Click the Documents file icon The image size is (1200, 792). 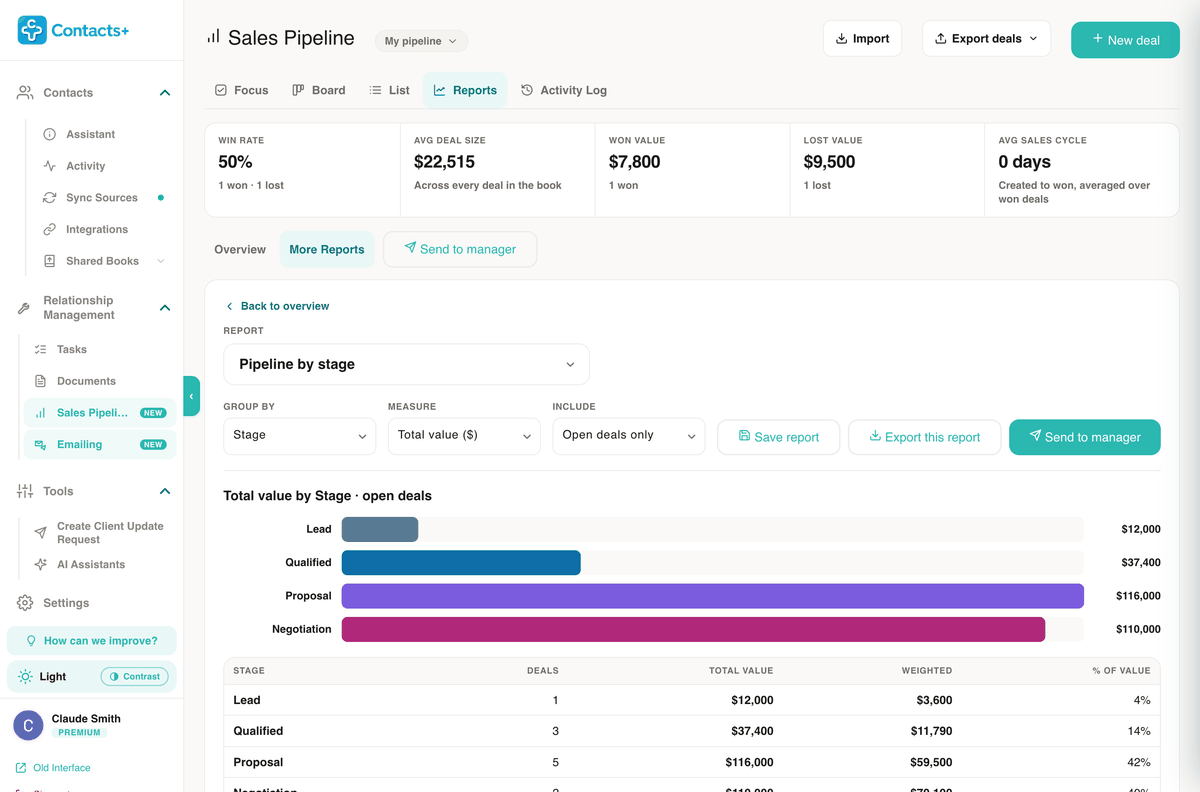[40, 381]
